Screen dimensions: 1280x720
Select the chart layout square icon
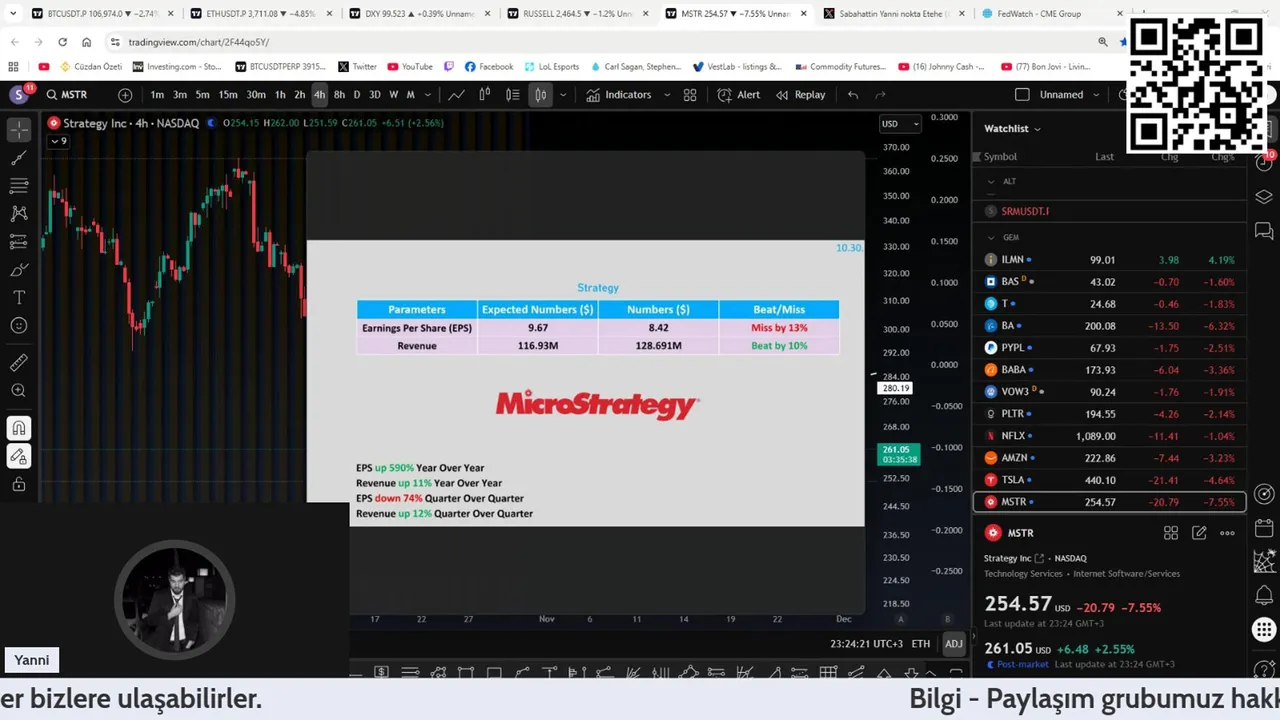click(1022, 95)
